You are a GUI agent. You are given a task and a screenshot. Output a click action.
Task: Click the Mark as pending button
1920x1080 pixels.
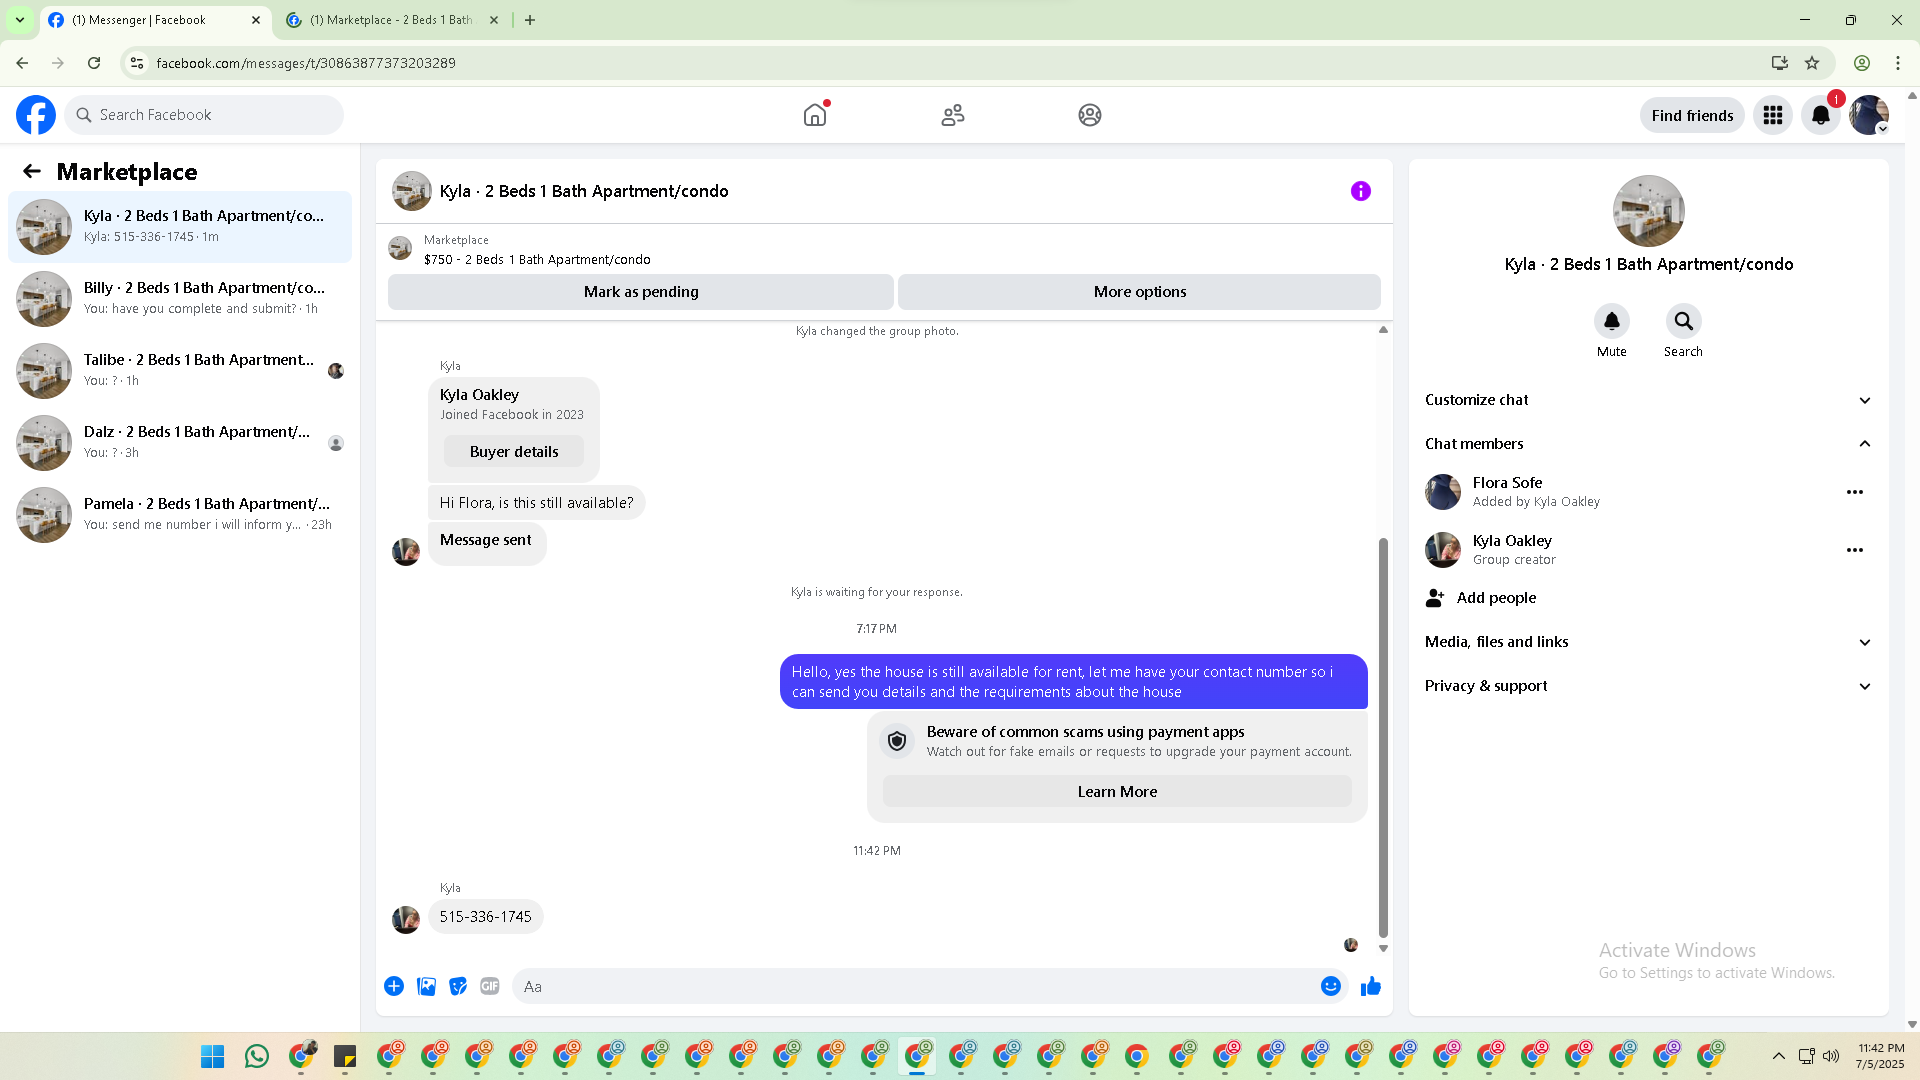pyautogui.click(x=640, y=292)
